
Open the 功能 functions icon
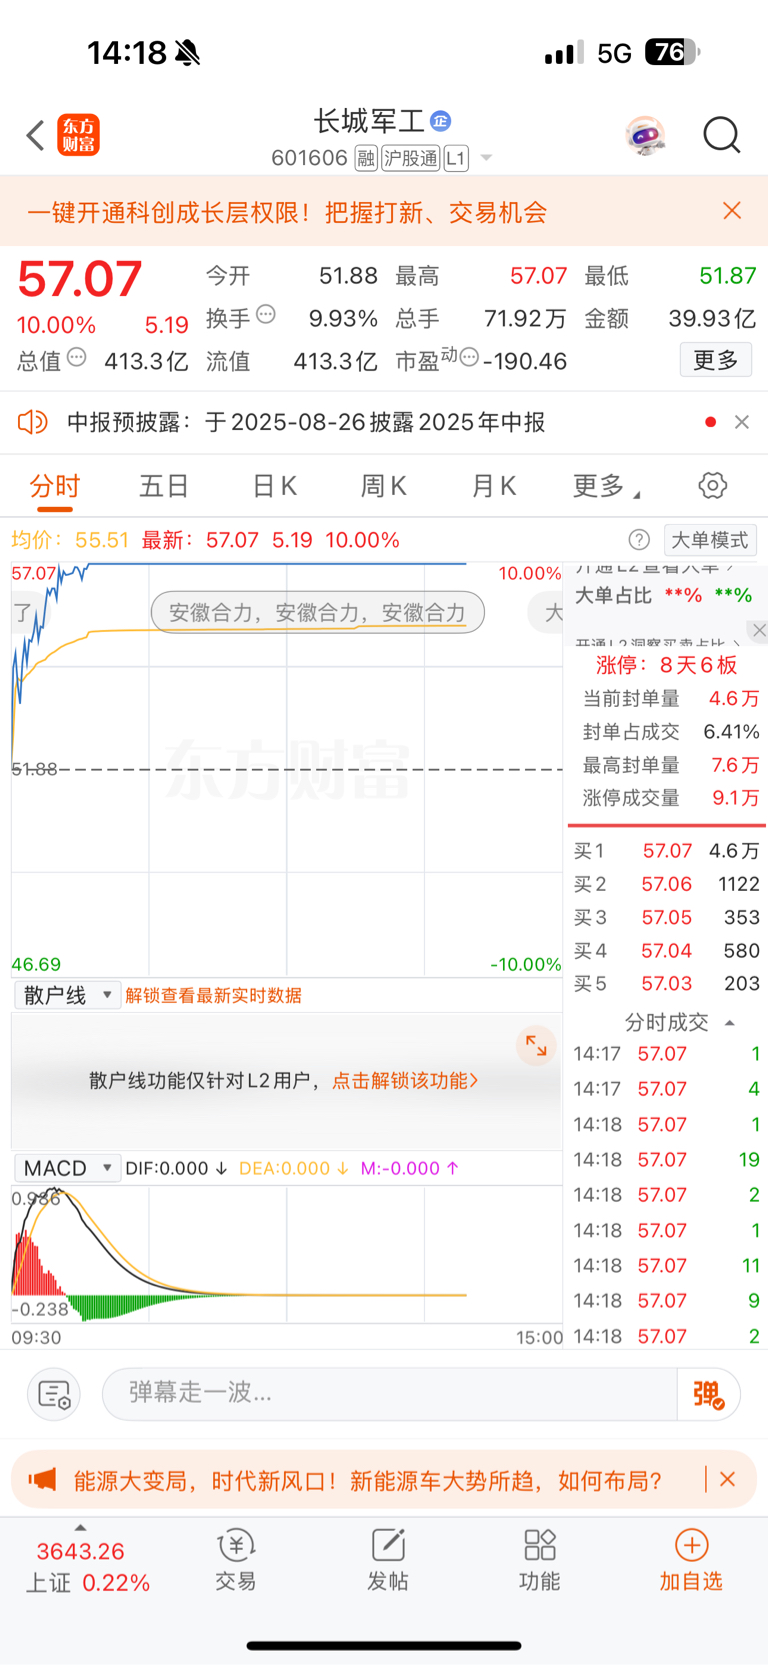539,1560
